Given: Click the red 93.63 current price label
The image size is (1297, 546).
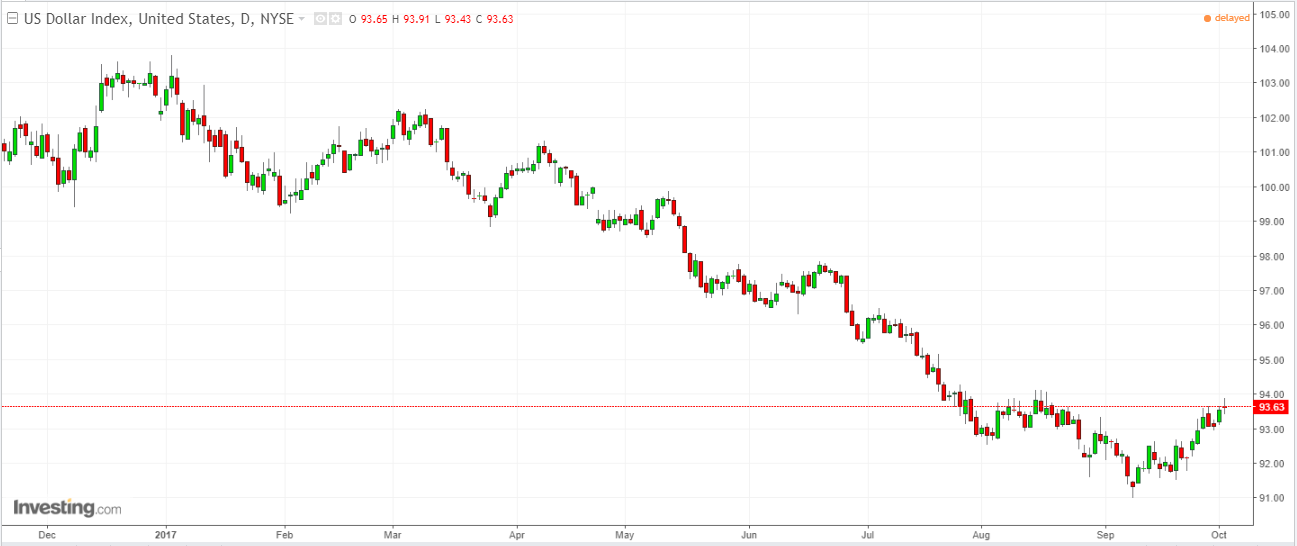Looking at the screenshot, I should tap(1271, 407).
